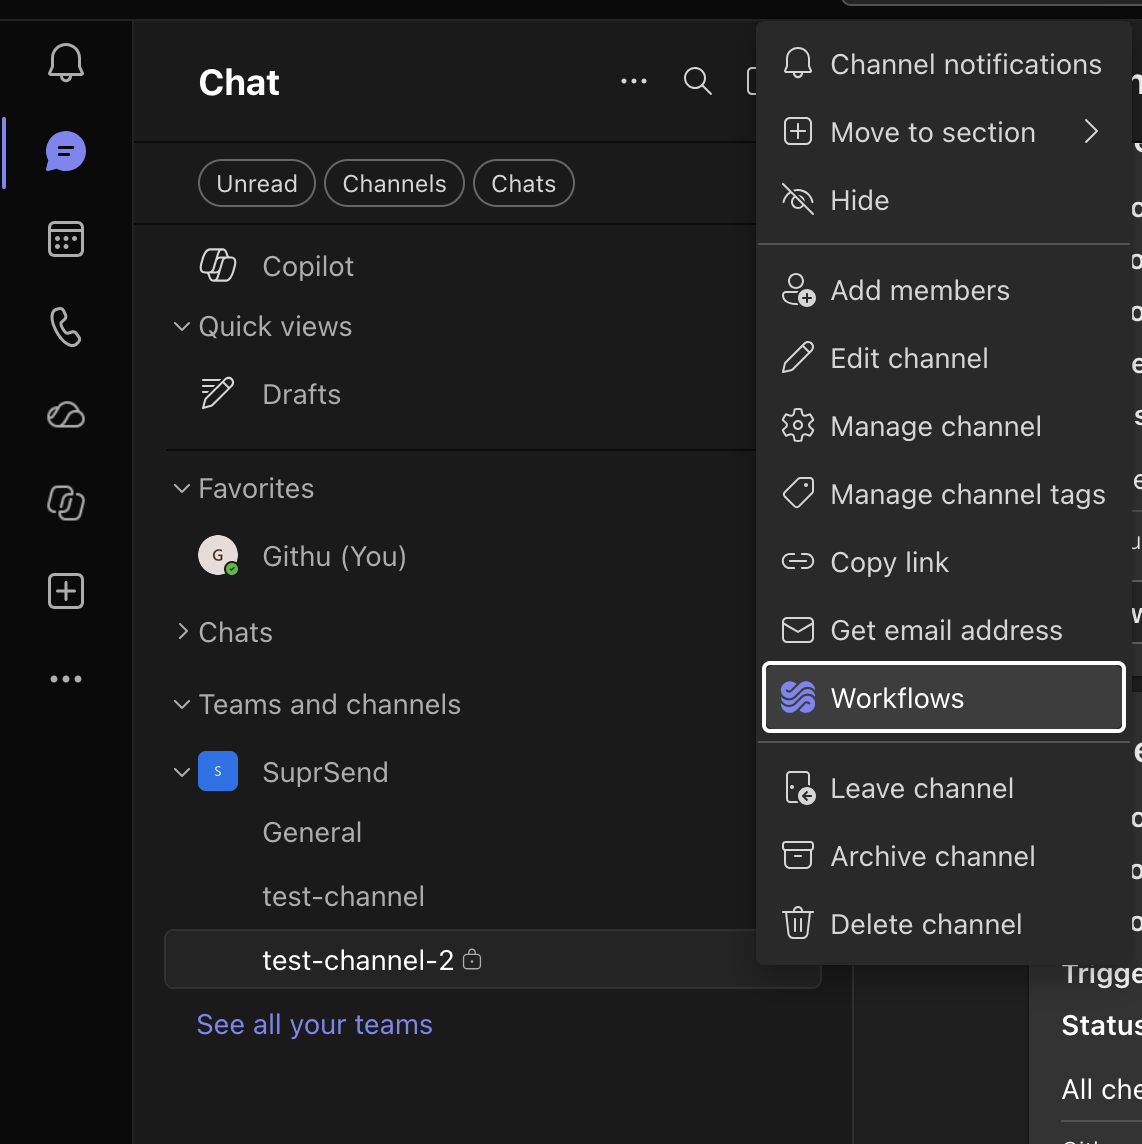
Task: Choose Delete channel option
Action: tap(943, 924)
